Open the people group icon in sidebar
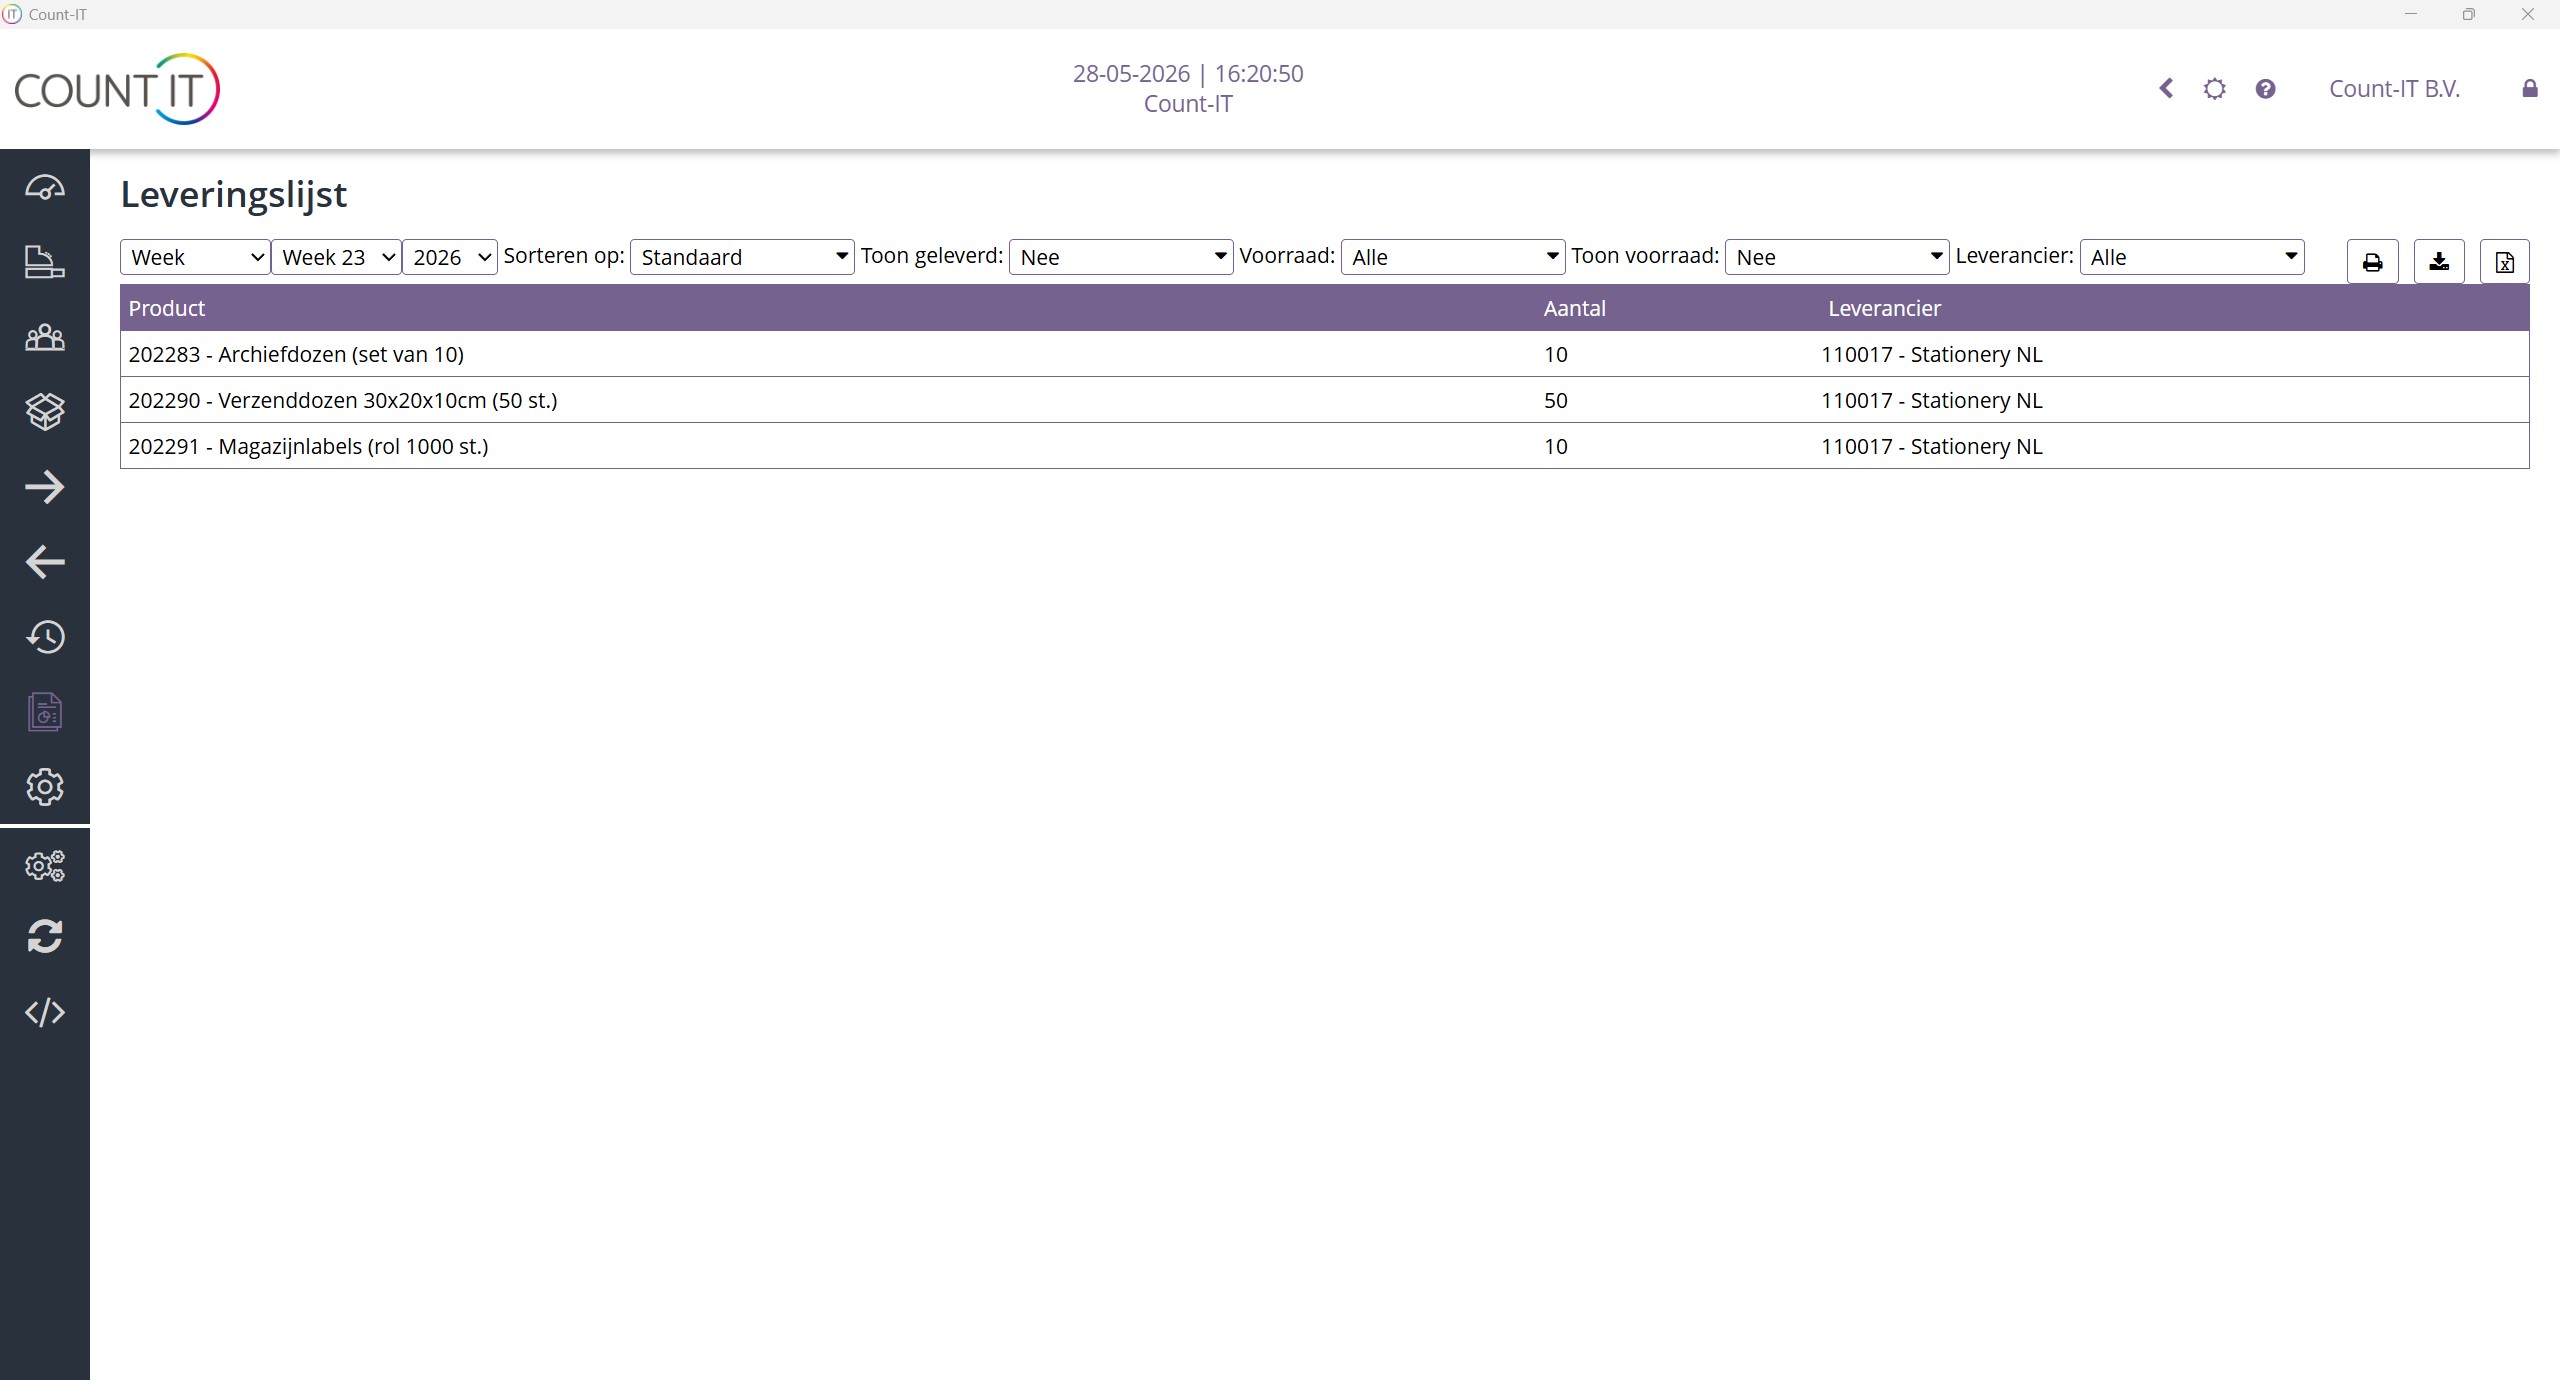The width and height of the screenshot is (2560, 1380). pyautogui.click(x=45, y=337)
